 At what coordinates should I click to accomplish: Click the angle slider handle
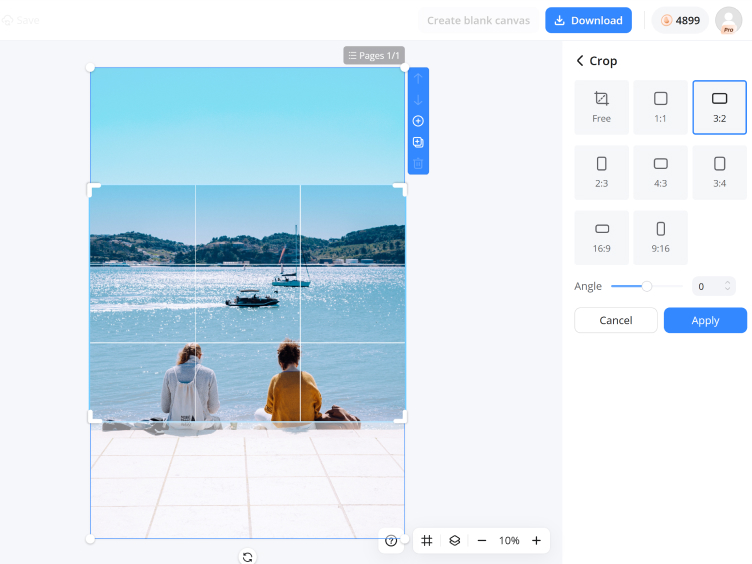point(646,286)
